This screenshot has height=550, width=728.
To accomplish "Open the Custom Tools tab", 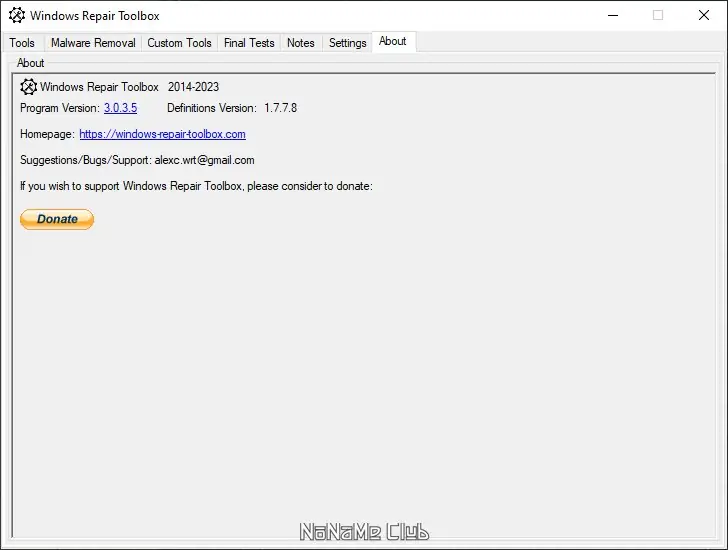I will click(x=179, y=43).
